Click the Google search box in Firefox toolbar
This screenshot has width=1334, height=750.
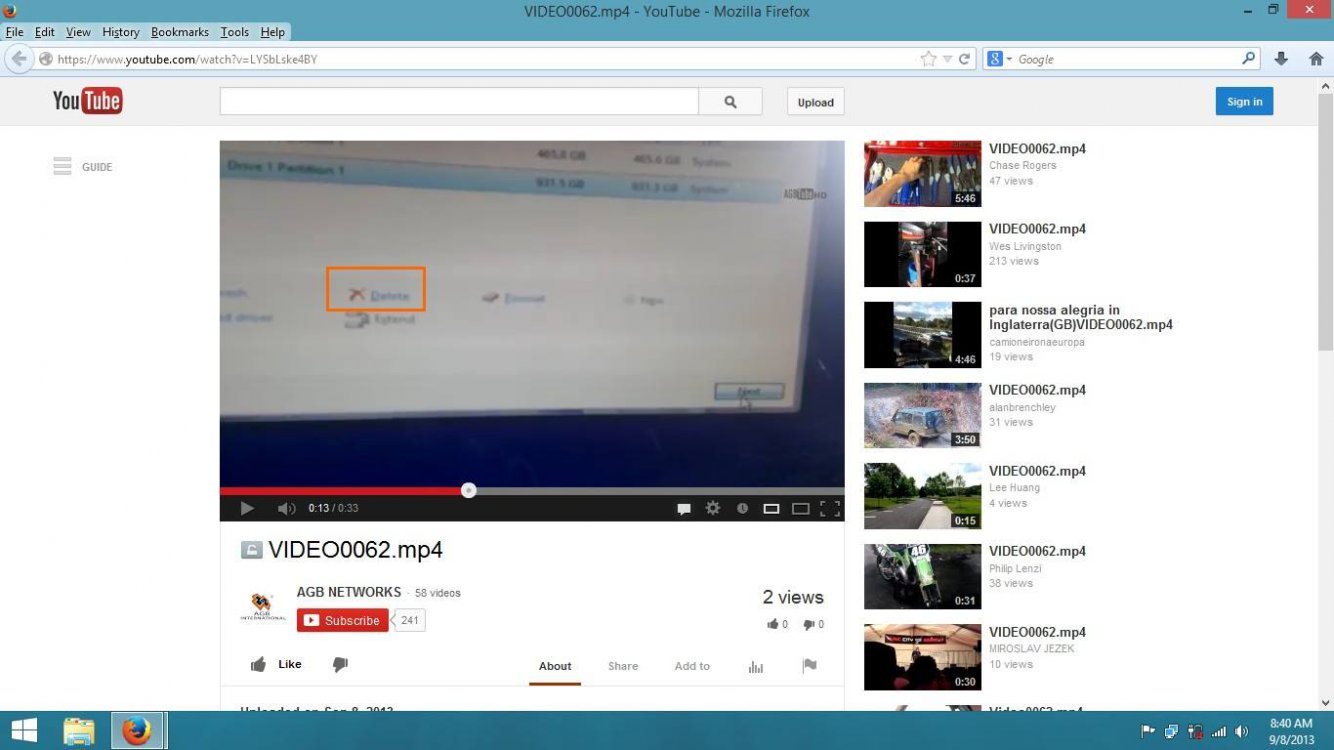point(1128,59)
